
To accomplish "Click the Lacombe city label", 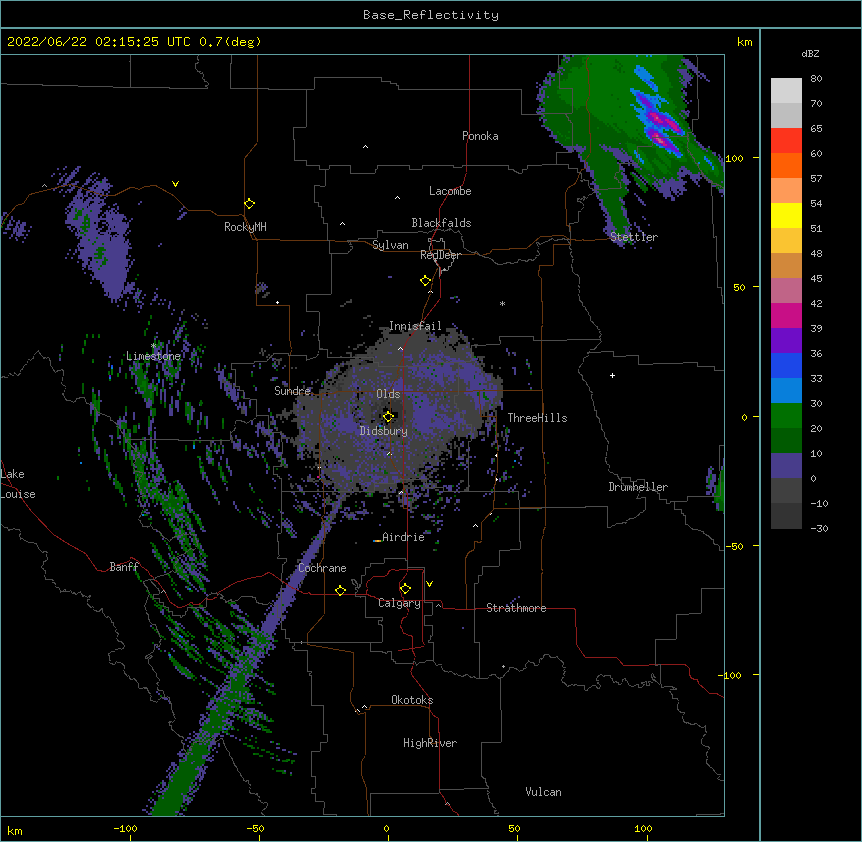I will pos(450,191).
